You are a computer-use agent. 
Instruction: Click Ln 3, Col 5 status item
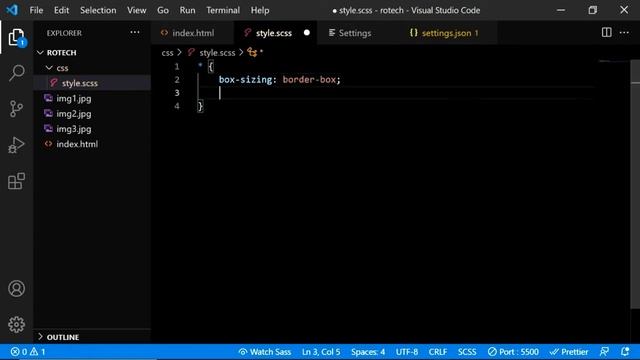tap(321, 351)
